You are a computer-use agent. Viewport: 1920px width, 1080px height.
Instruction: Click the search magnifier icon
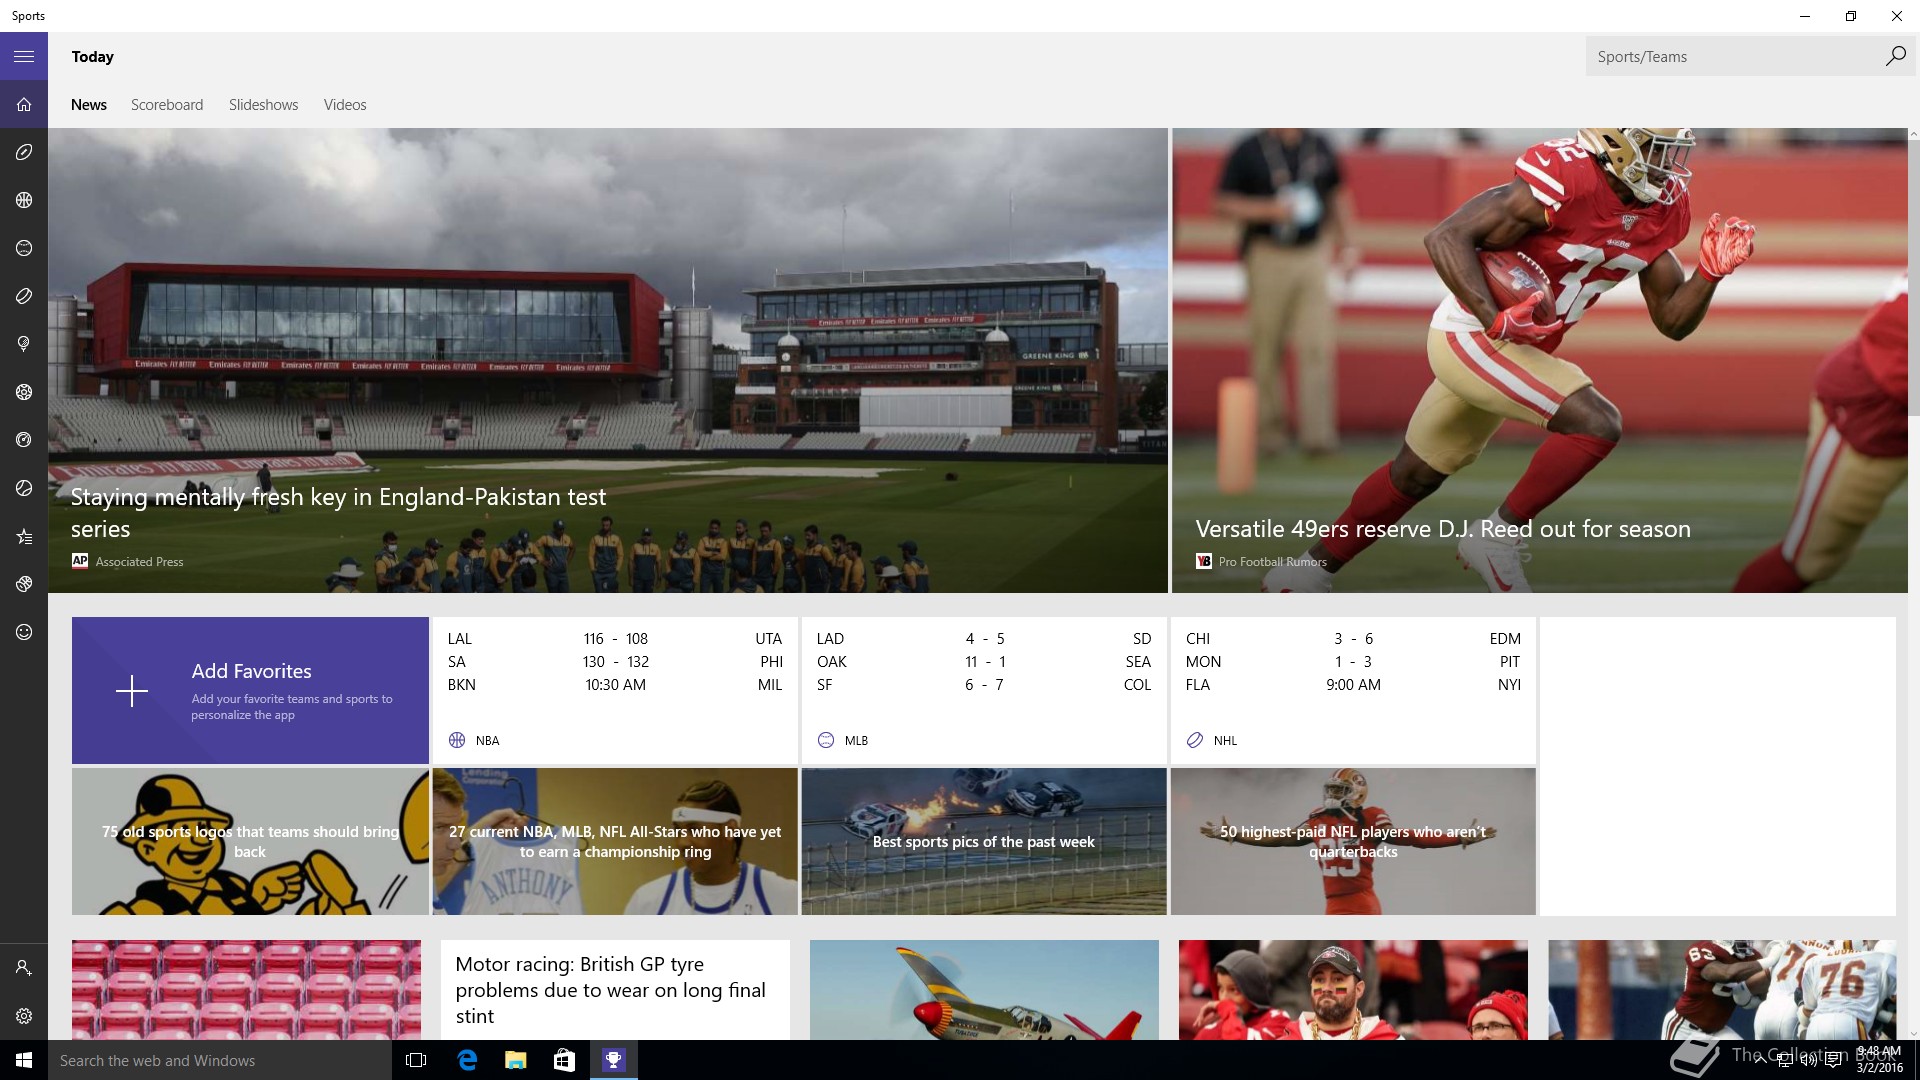(x=1895, y=56)
